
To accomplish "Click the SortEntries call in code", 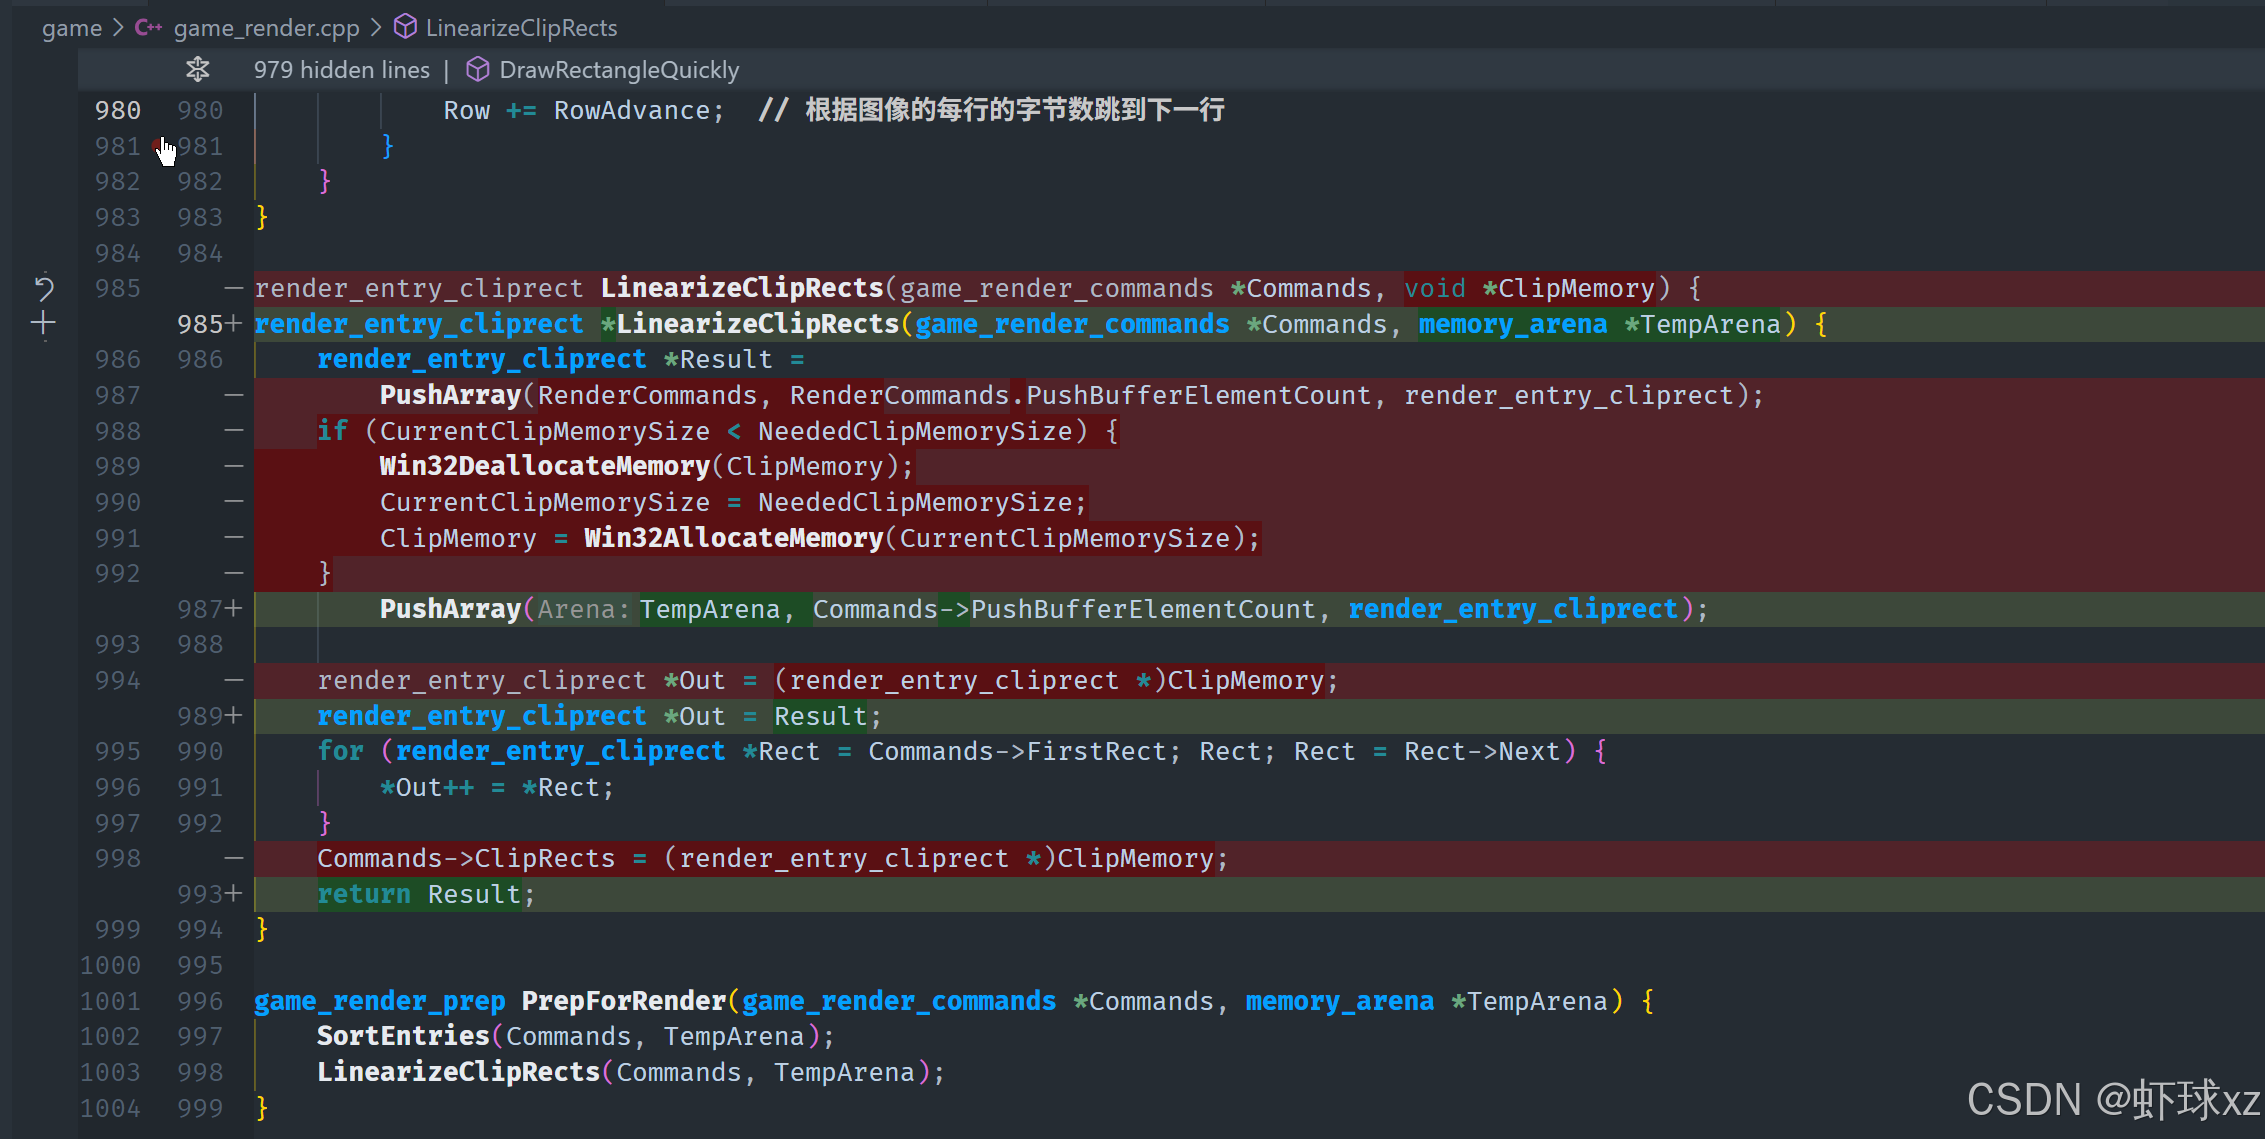I will point(403,1036).
